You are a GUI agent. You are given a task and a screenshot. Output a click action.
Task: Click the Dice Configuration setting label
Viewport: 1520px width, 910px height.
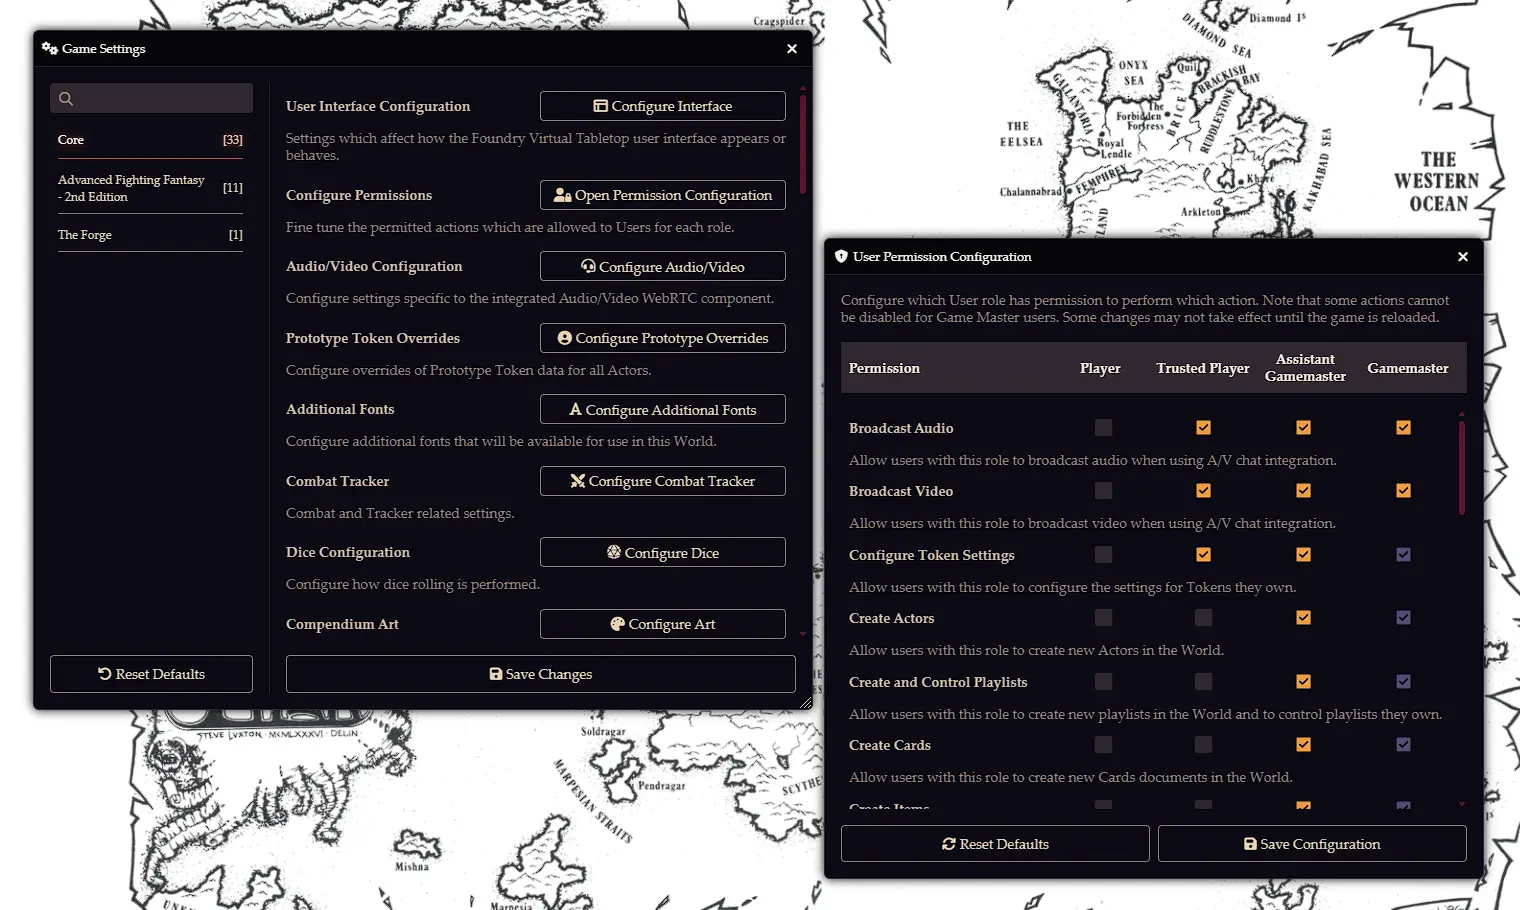tap(348, 552)
